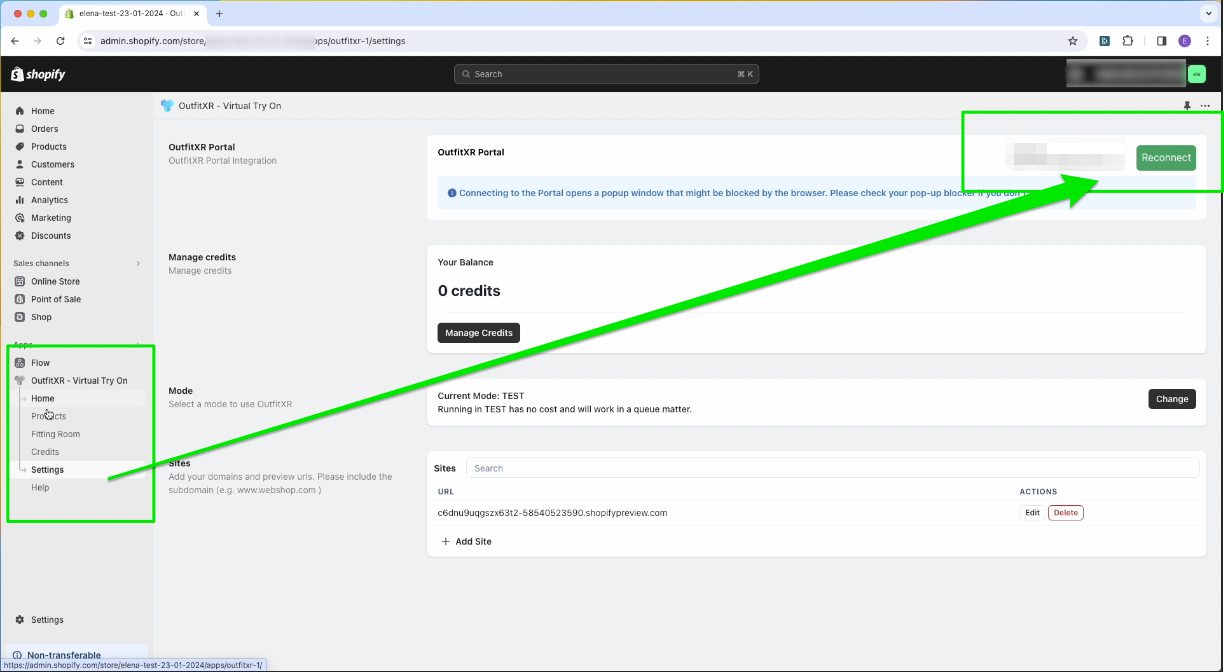Open the store account menu with green avatar
Image resolution: width=1224 pixels, height=672 pixels.
(1196, 74)
